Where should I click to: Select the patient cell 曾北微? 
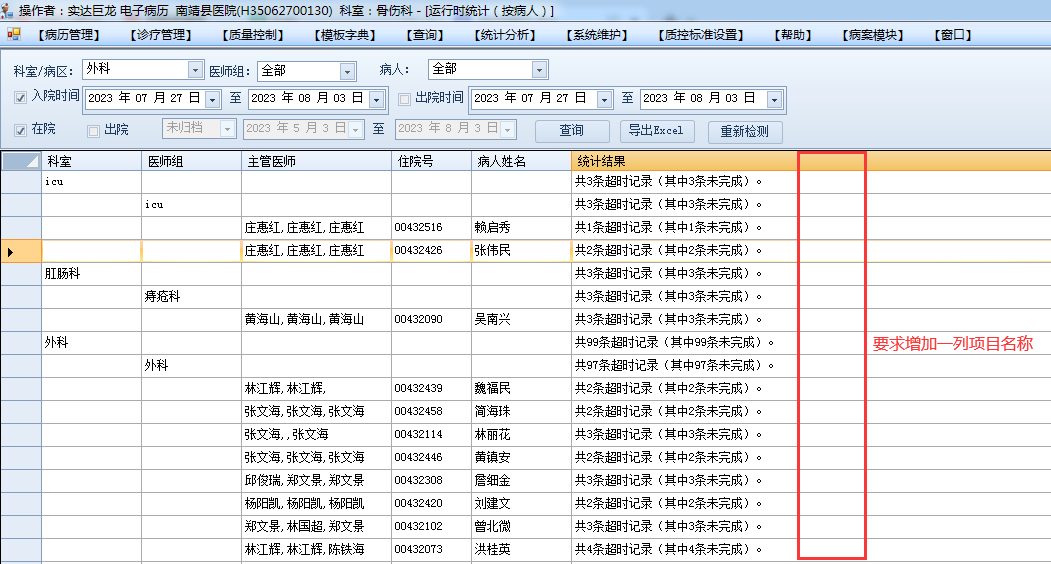coord(521,526)
